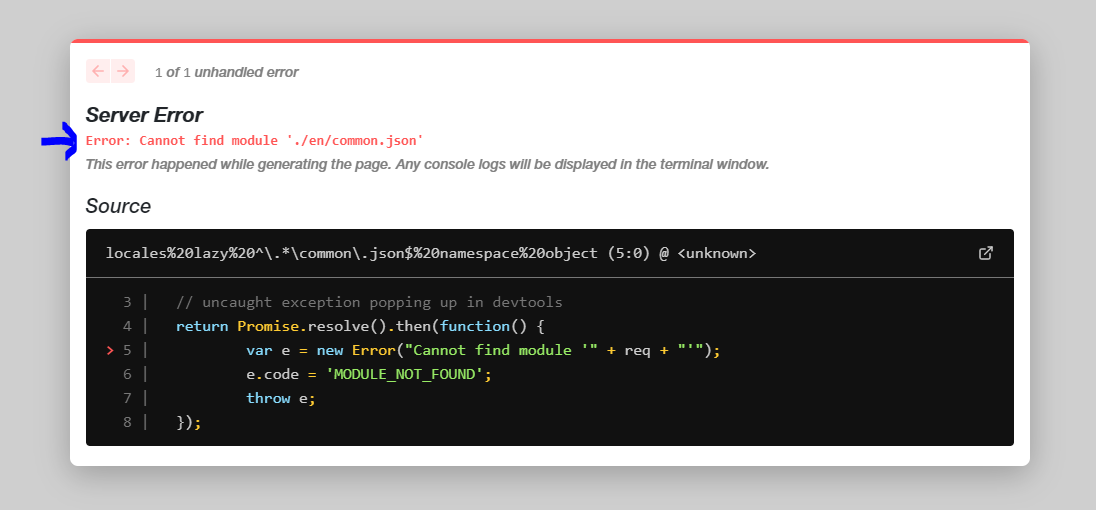The width and height of the screenshot is (1096, 510).
Task: Click highlighted line 5 new Error statement
Action: [x=483, y=350]
